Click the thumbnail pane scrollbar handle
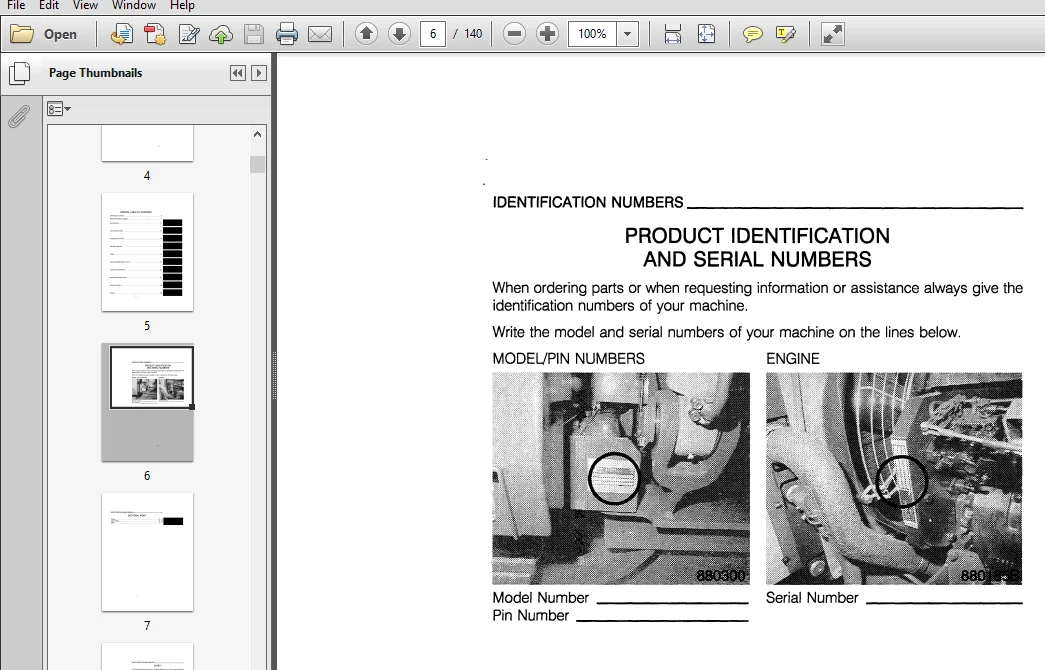 (257, 164)
